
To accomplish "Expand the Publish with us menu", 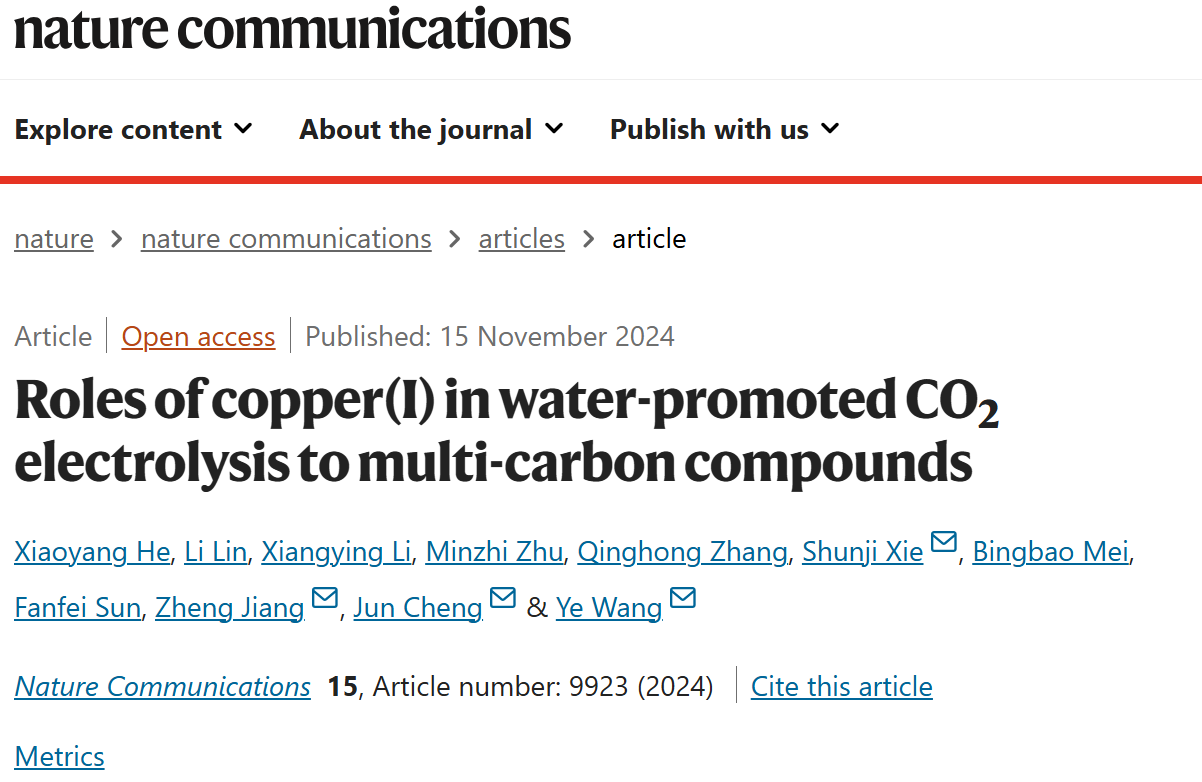I will 725,130.
